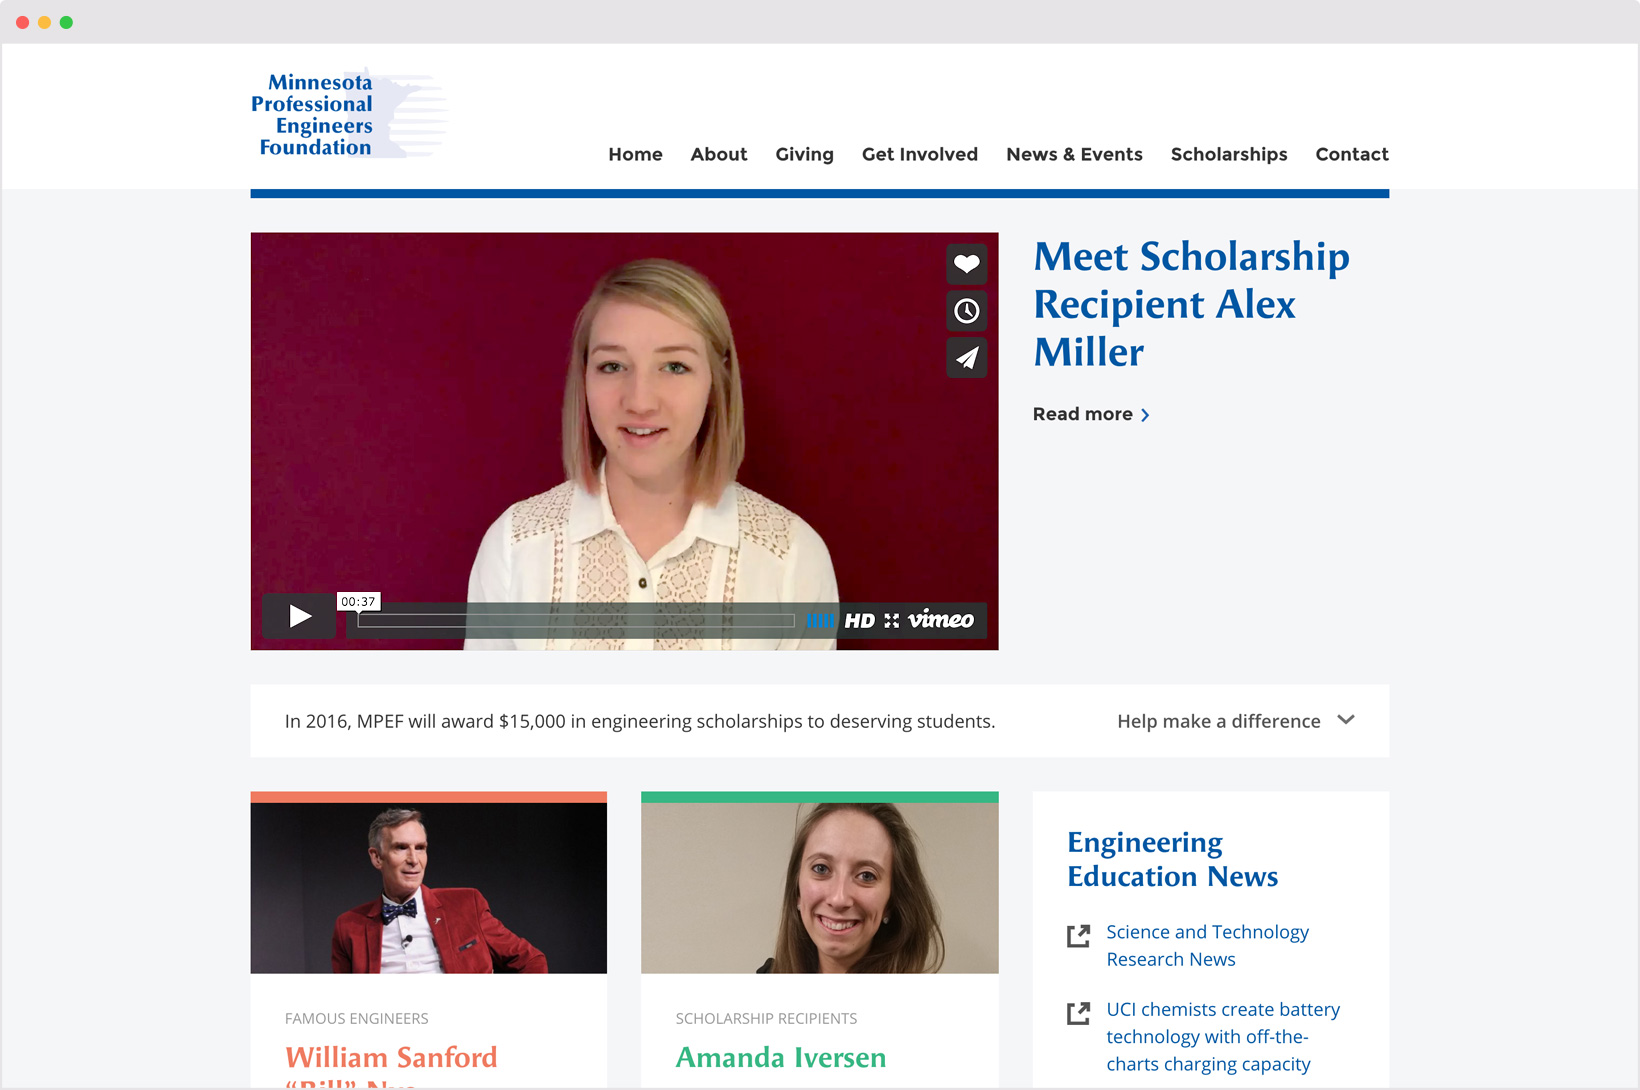Select the Giving navigation item
This screenshot has width=1640, height=1090.
pos(804,154)
